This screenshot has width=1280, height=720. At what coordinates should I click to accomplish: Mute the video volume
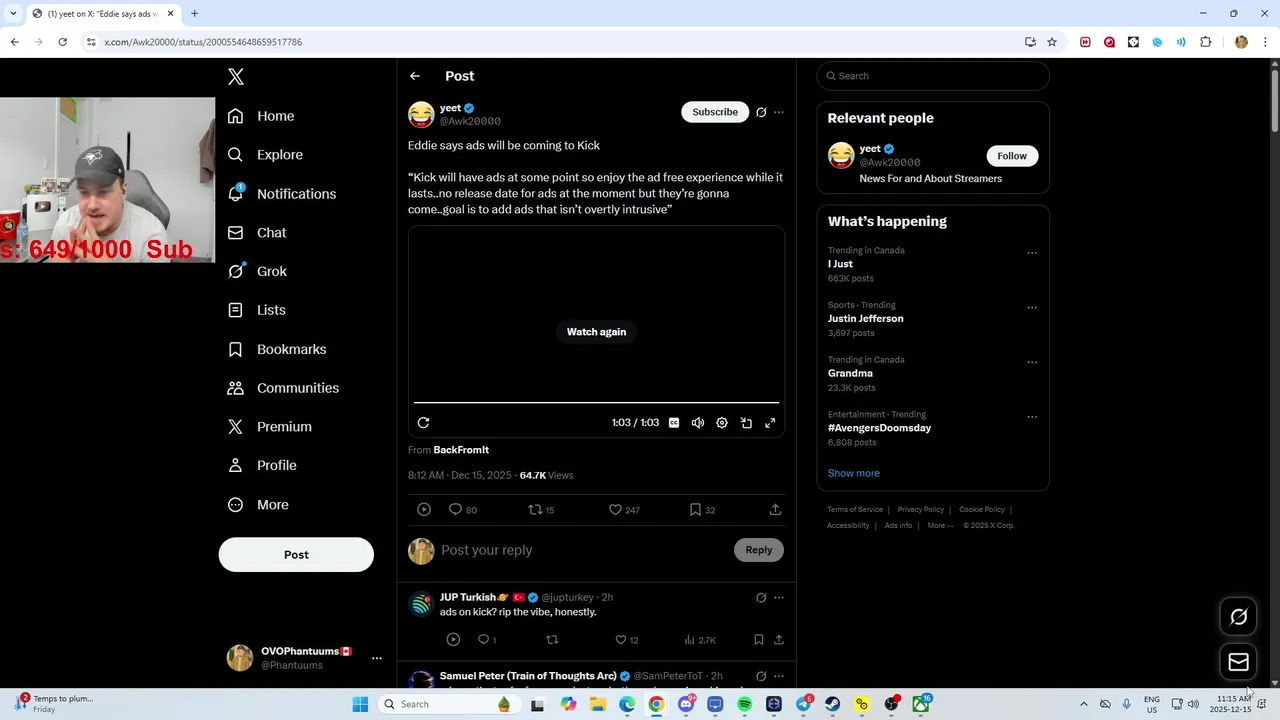pyautogui.click(x=698, y=423)
